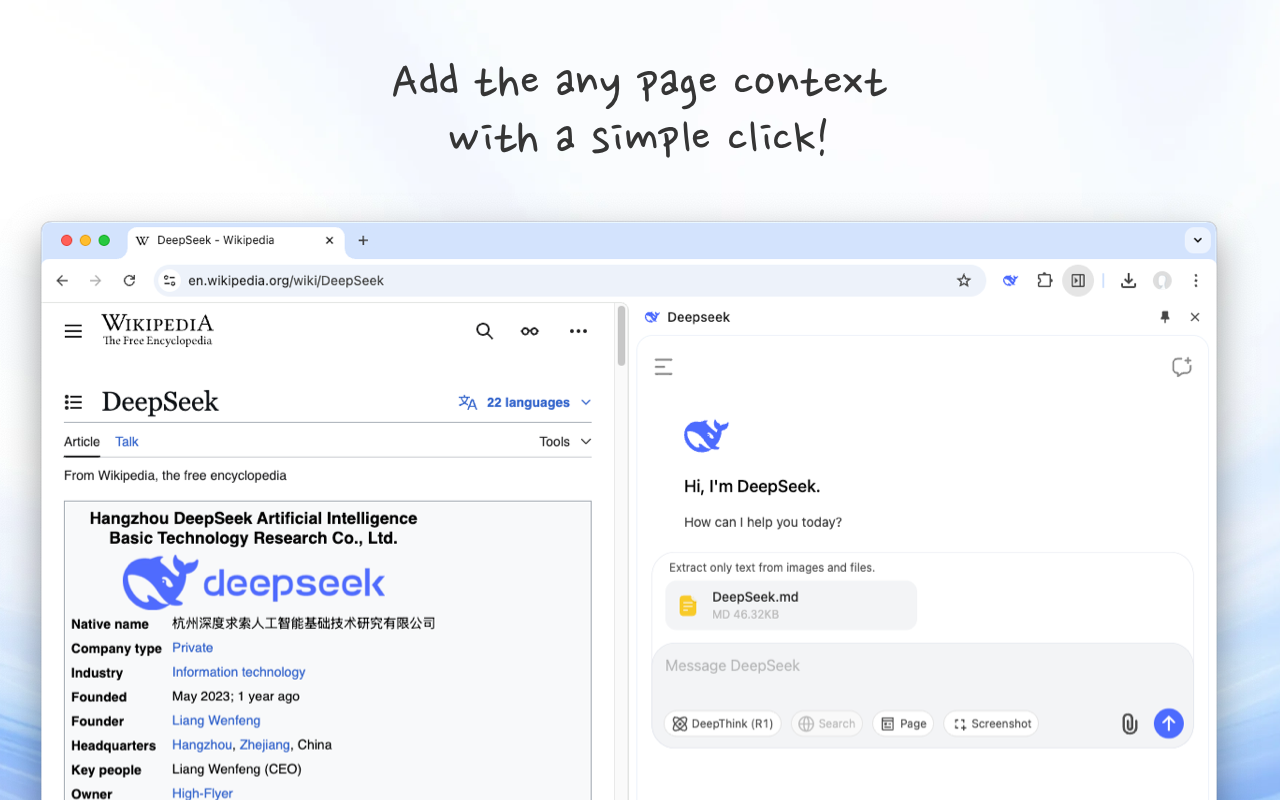Click the DeepSeek whale logo in chat panel

click(706, 436)
